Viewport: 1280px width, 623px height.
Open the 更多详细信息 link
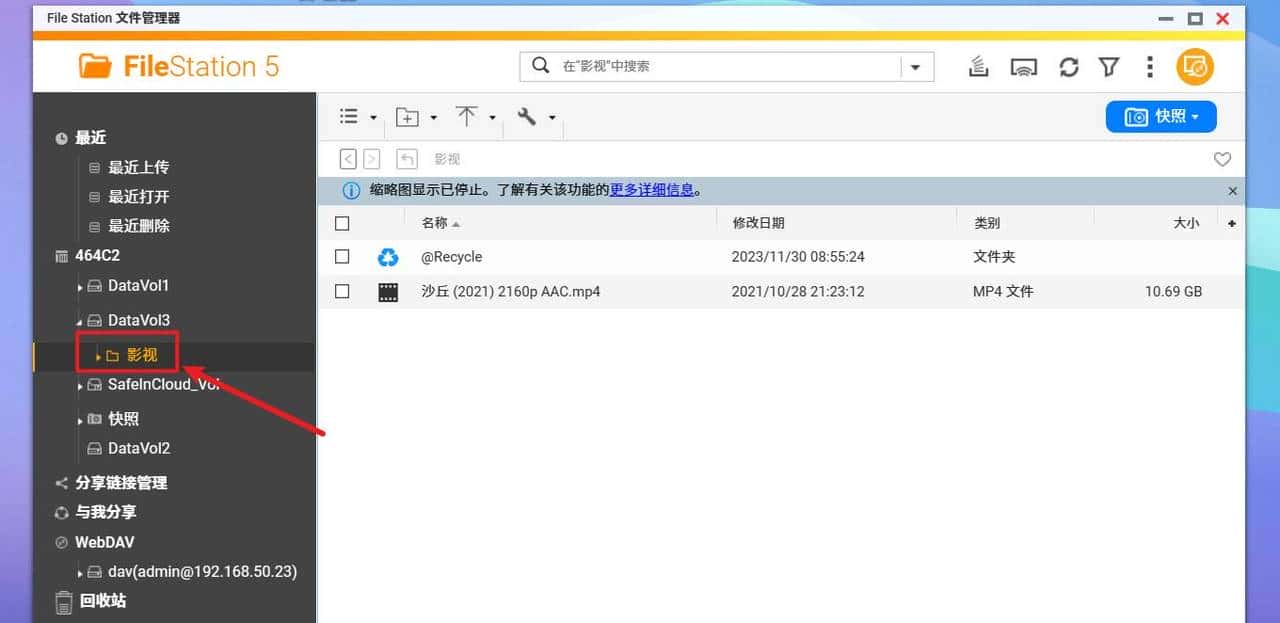[x=652, y=190]
